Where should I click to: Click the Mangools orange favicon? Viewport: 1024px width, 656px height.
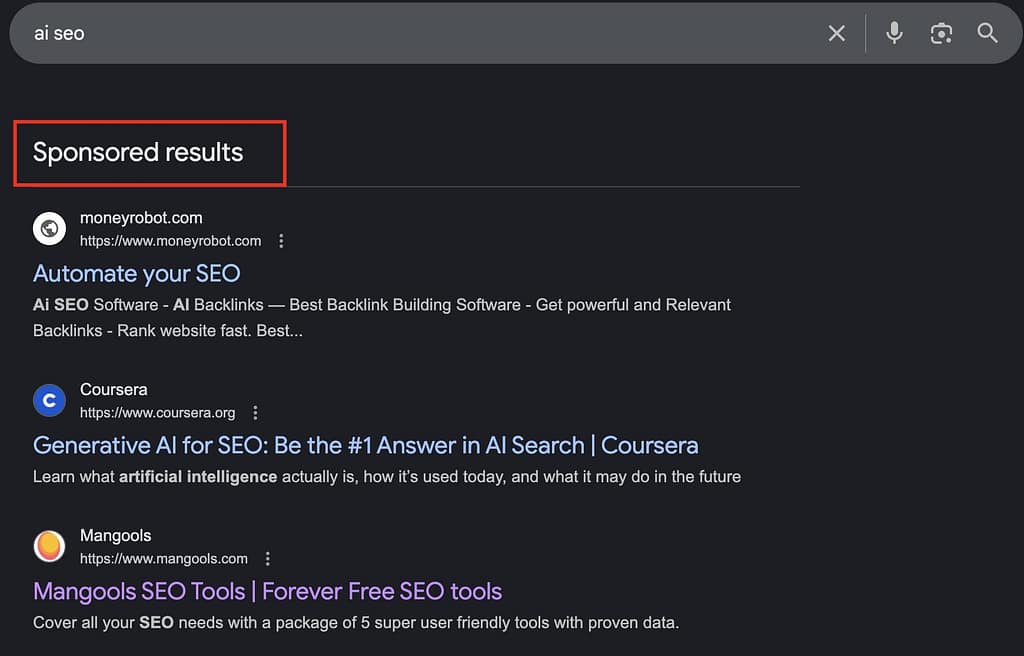coord(50,546)
